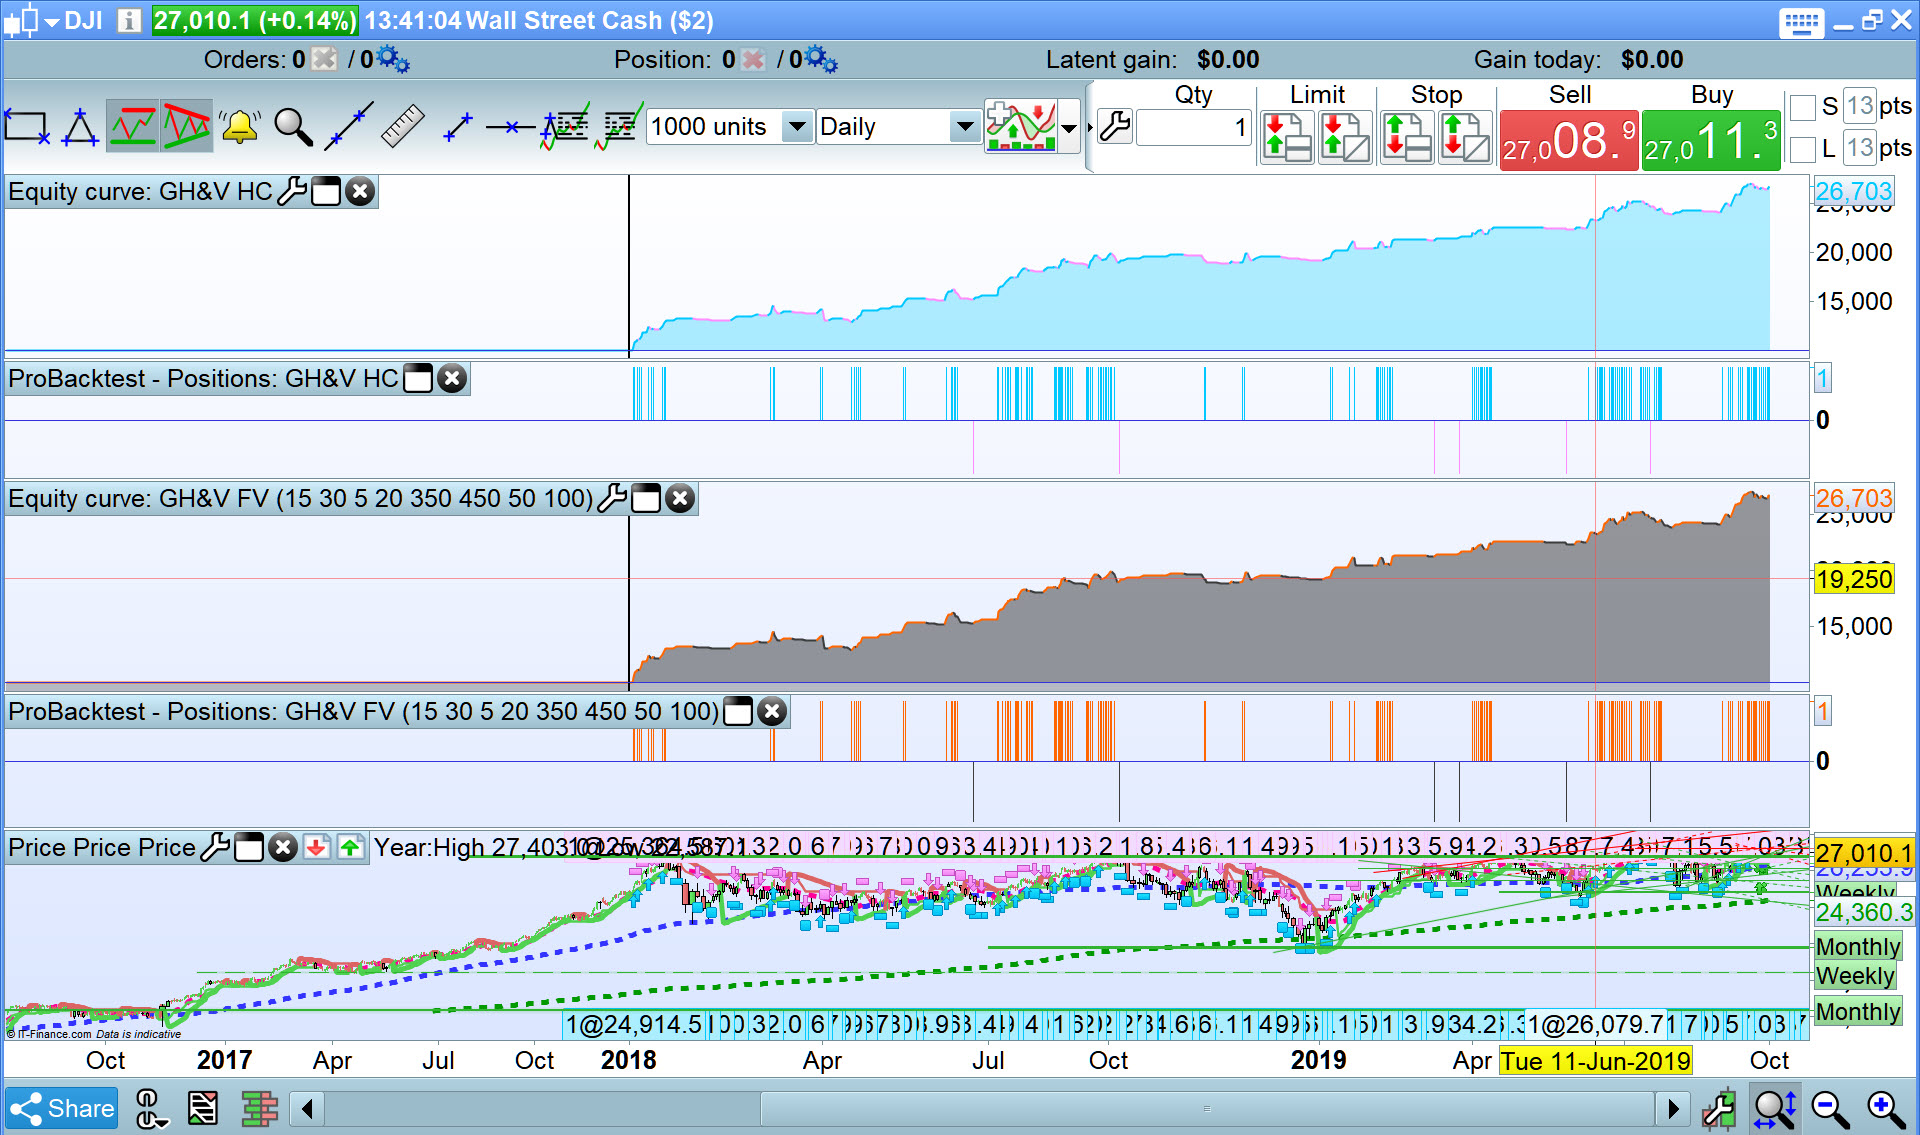The image size is (1920, 1135).
Task: Expand the indicators button dropdown arrow
Action: point(1069,128)
